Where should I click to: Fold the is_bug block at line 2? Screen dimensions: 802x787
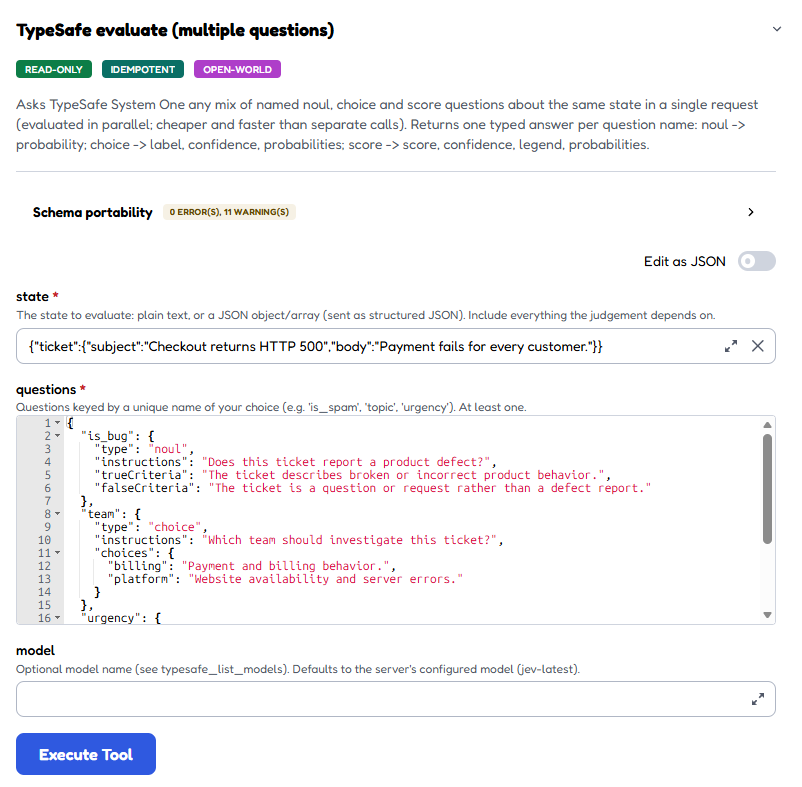click(x=57, y=436)
